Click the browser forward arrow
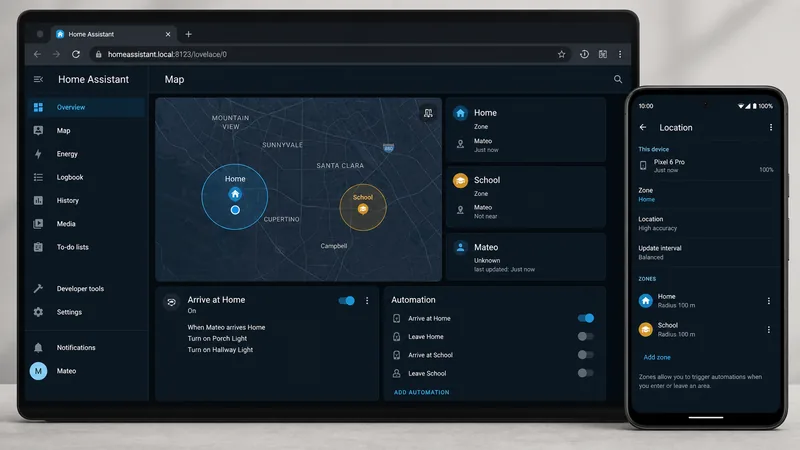Image resolution: width=800 pixels, height=450 pixels. click(56, 54)
